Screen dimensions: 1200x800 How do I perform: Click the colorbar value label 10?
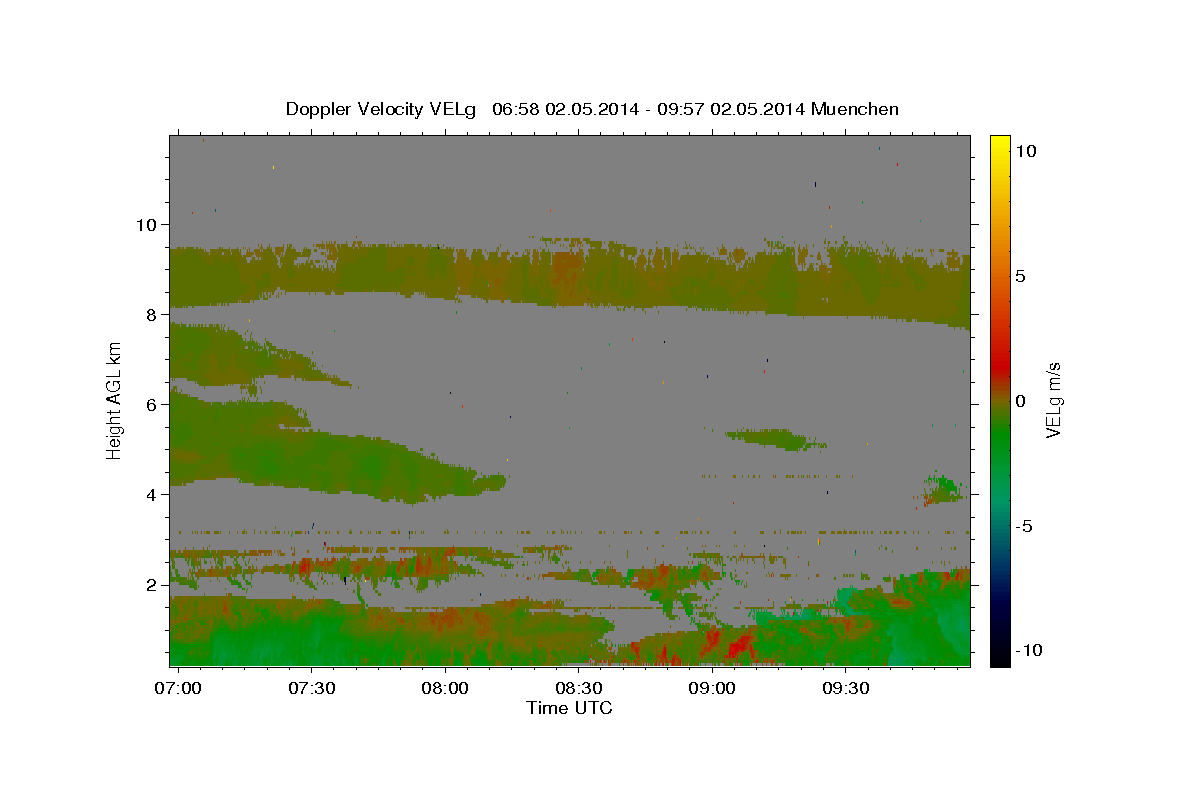(x=1026, y=151)
